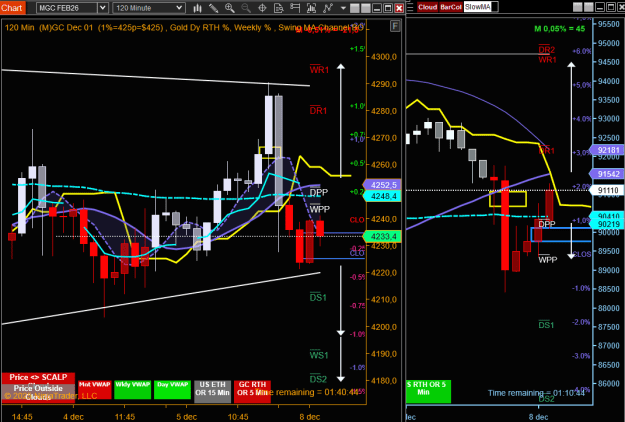Image resolution: width=625 pixels, height=422 pixels.
Task: Click the Price <> SCALP status button
Action: point(38,377)
